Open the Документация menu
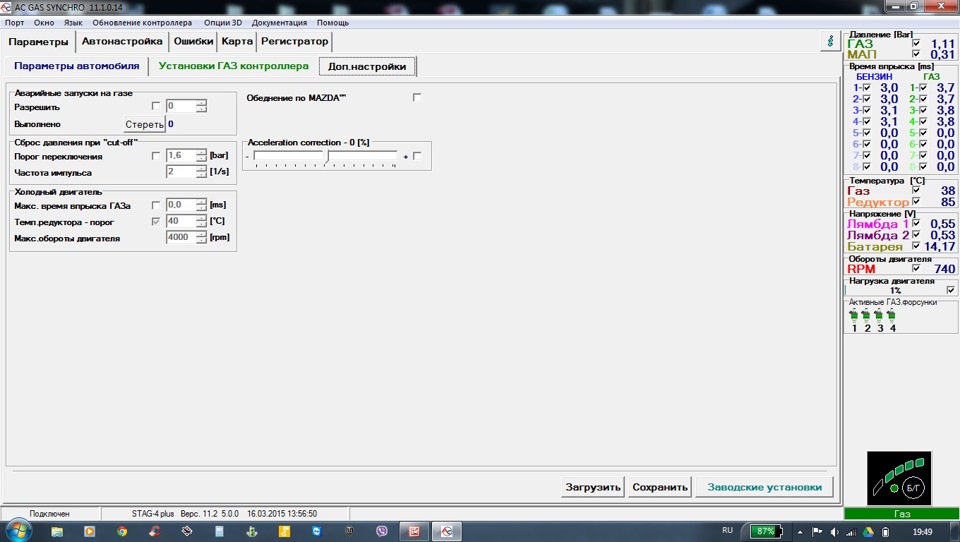Screen dimensions: 960x542 [279, 23]
